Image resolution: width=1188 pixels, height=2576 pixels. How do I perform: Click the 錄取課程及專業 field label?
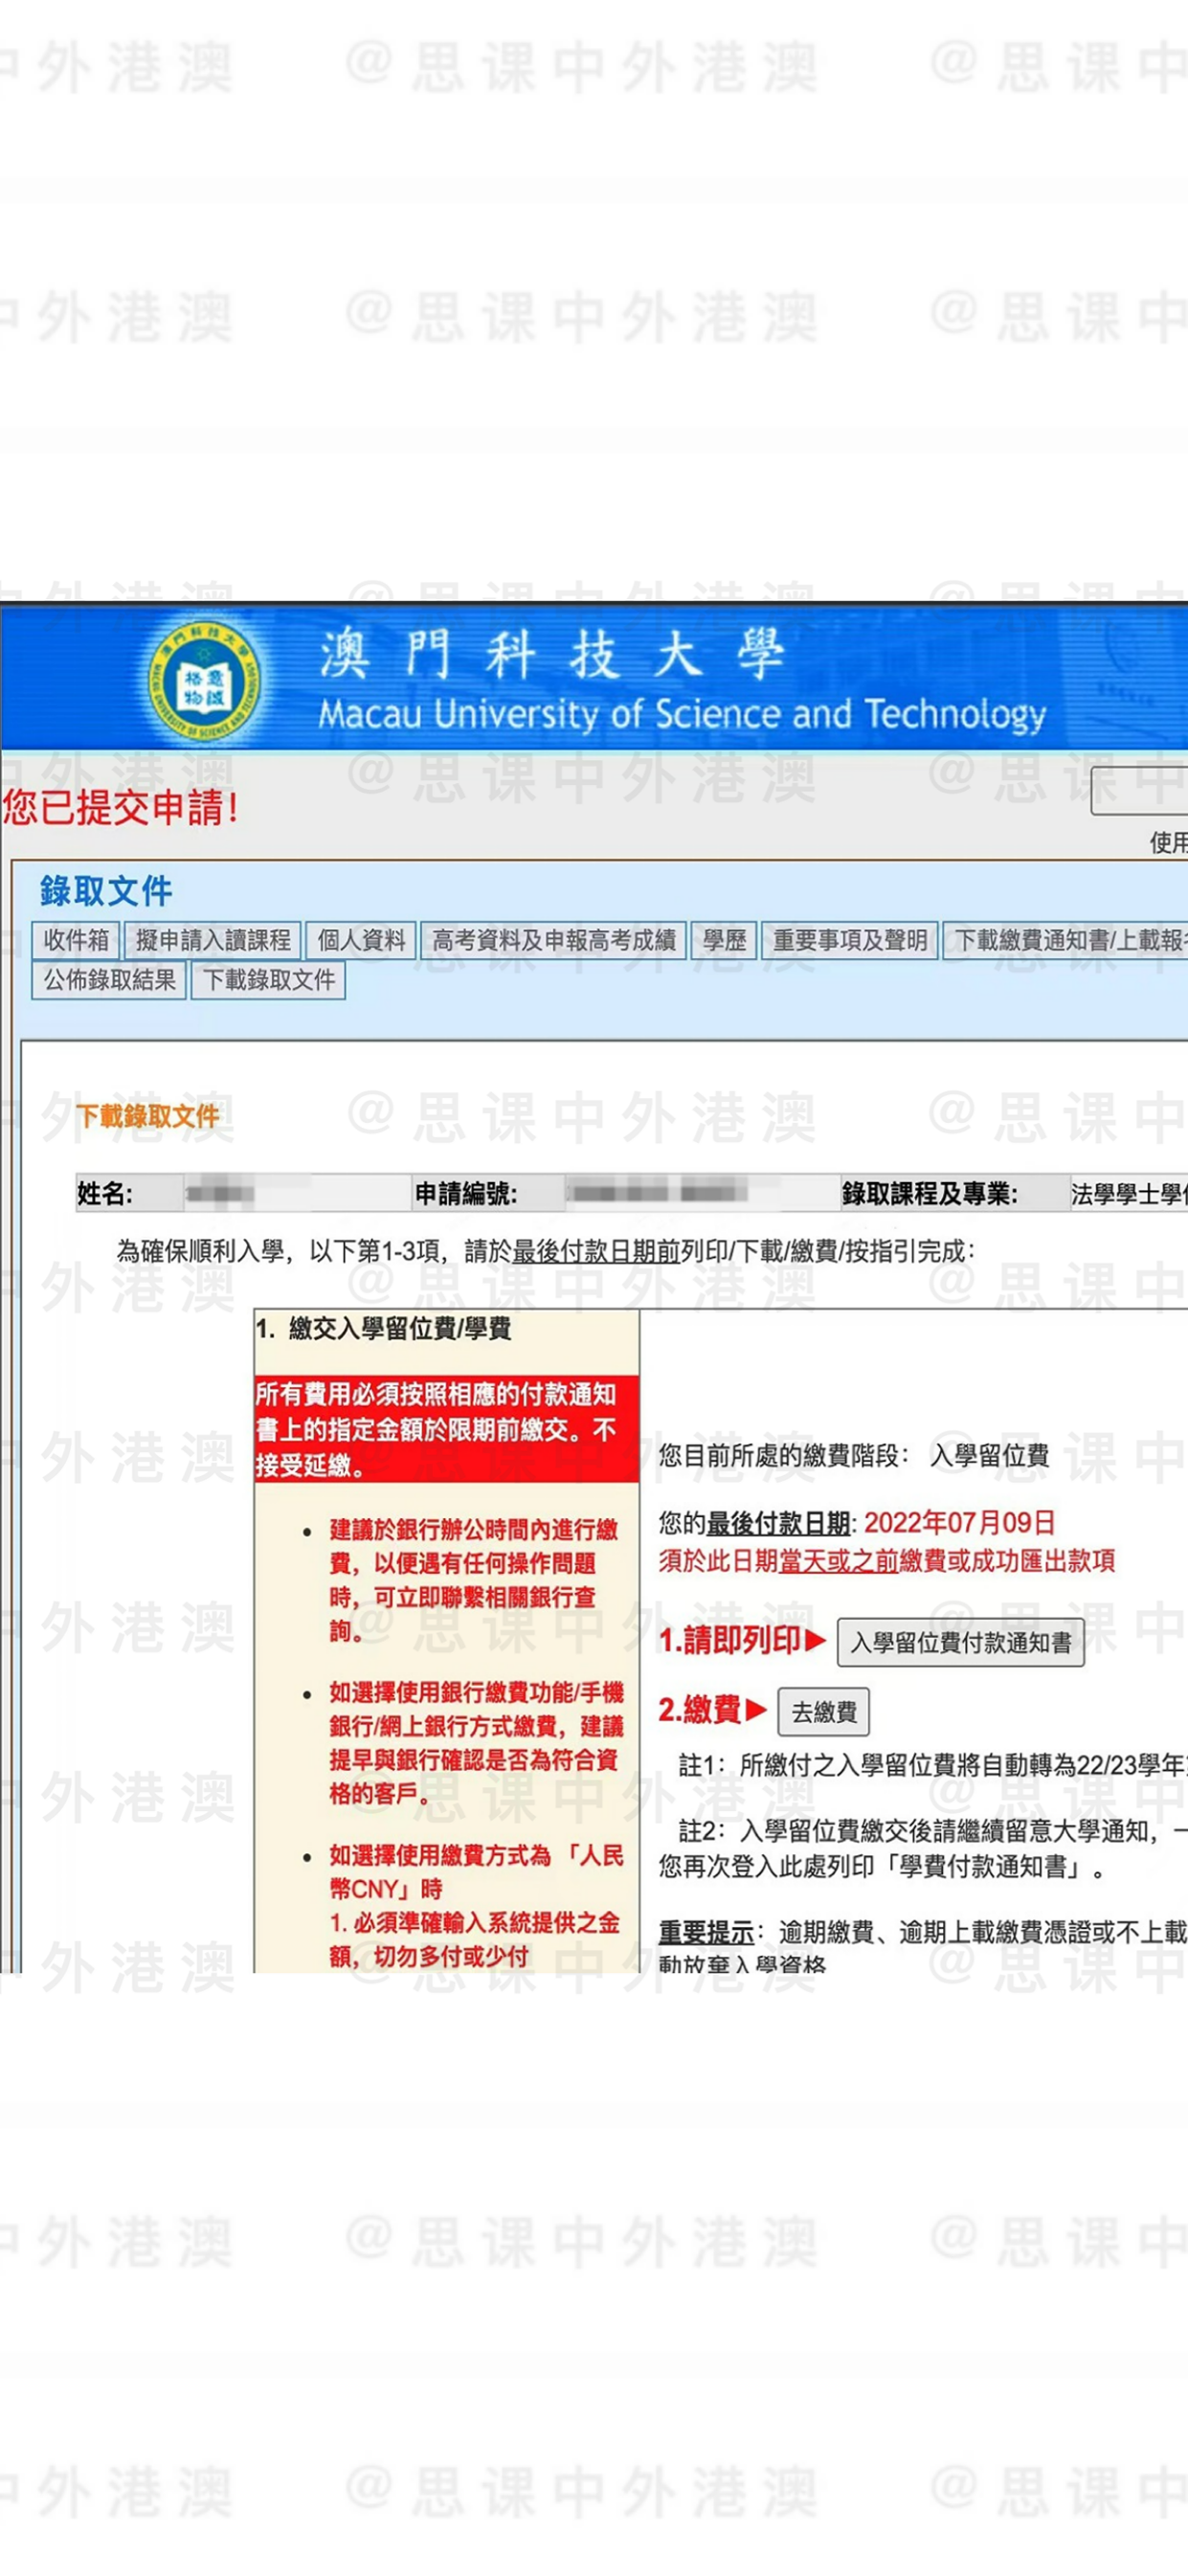929,1193
